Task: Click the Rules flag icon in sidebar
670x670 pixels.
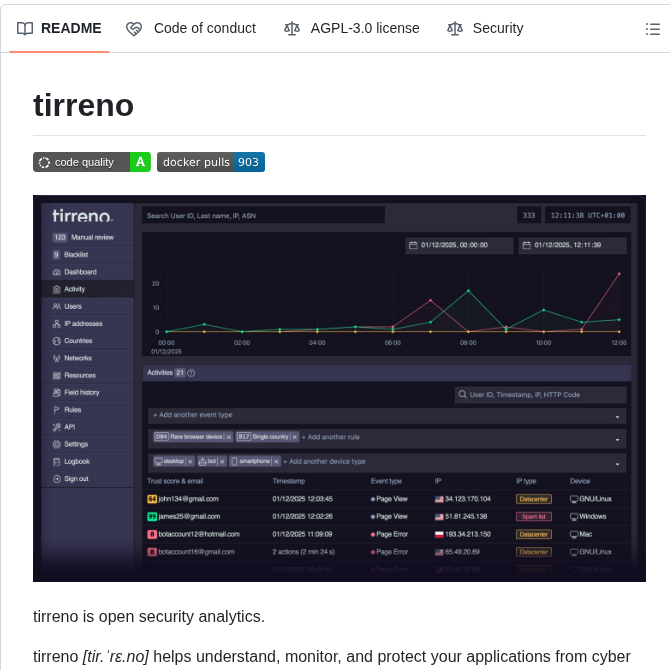Action: click(x=56, y=410)
